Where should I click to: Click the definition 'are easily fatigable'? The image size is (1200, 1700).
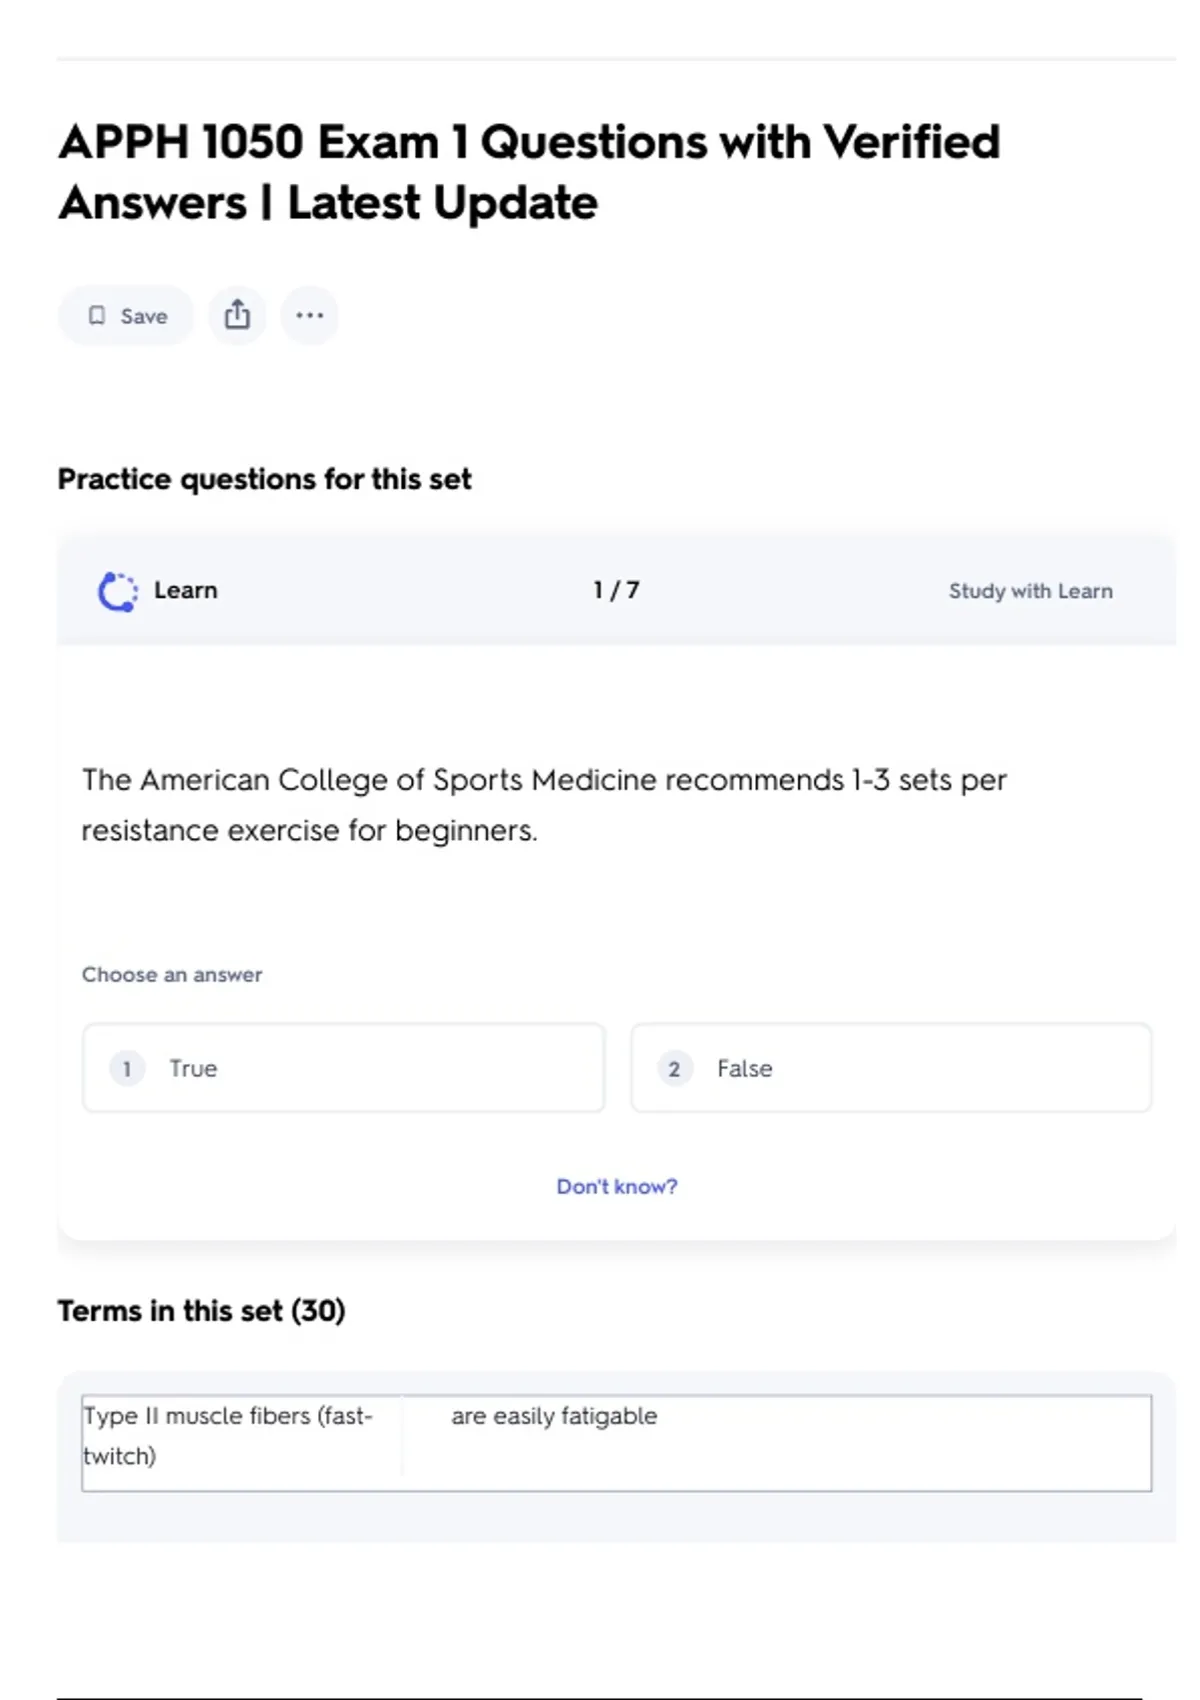554,1416
